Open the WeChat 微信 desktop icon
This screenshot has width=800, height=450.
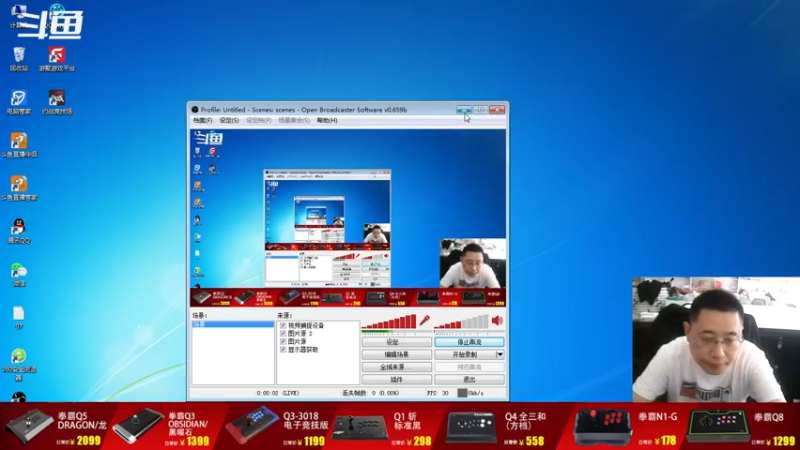(x=19, y=274)
